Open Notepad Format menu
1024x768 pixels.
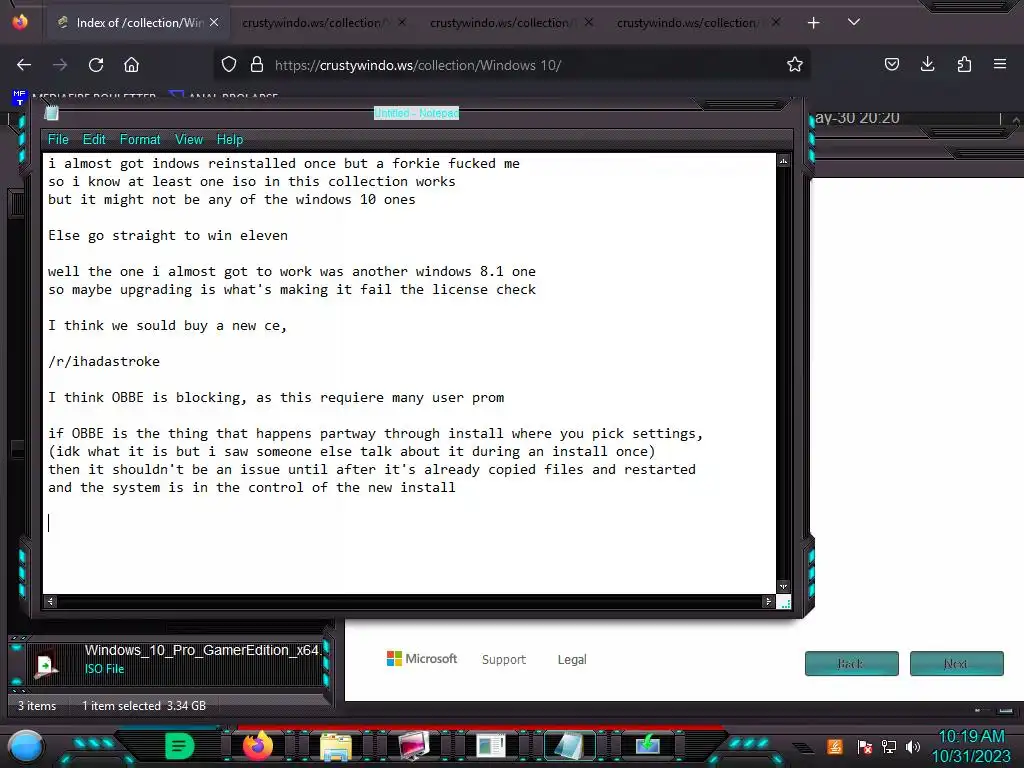pos(140,139)
